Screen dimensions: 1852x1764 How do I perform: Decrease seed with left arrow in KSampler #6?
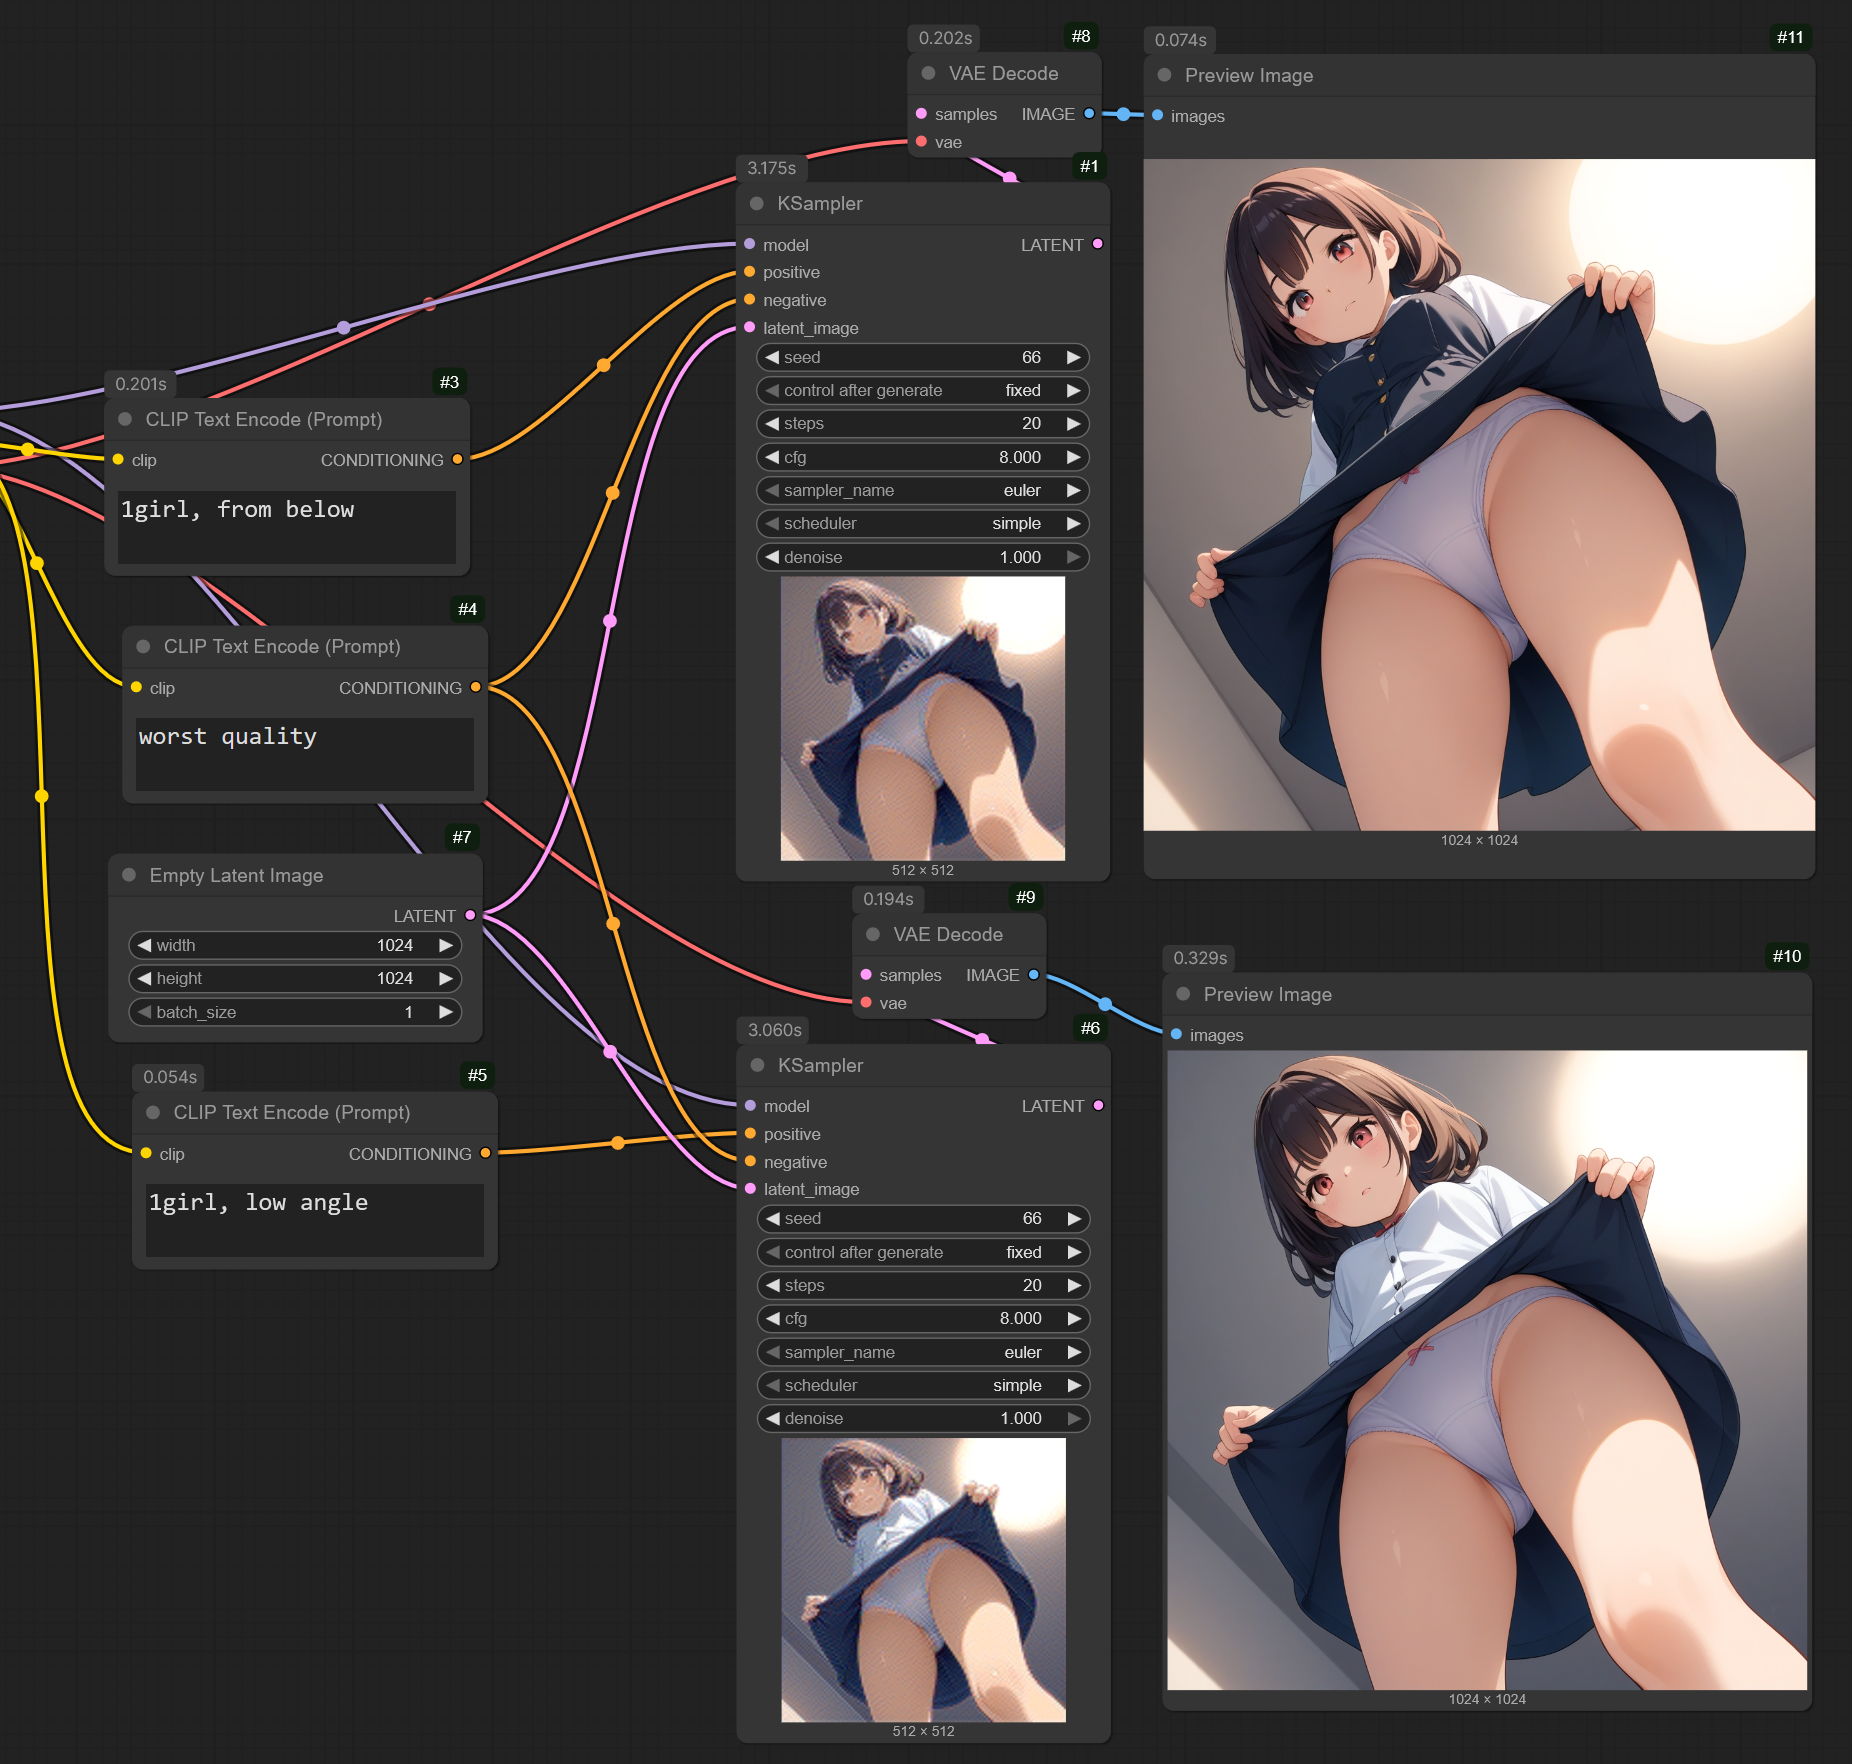(x=773, y=1218)
